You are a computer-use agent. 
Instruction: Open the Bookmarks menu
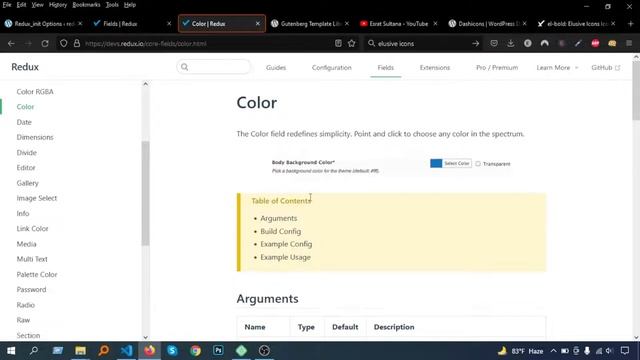point(86,5)
